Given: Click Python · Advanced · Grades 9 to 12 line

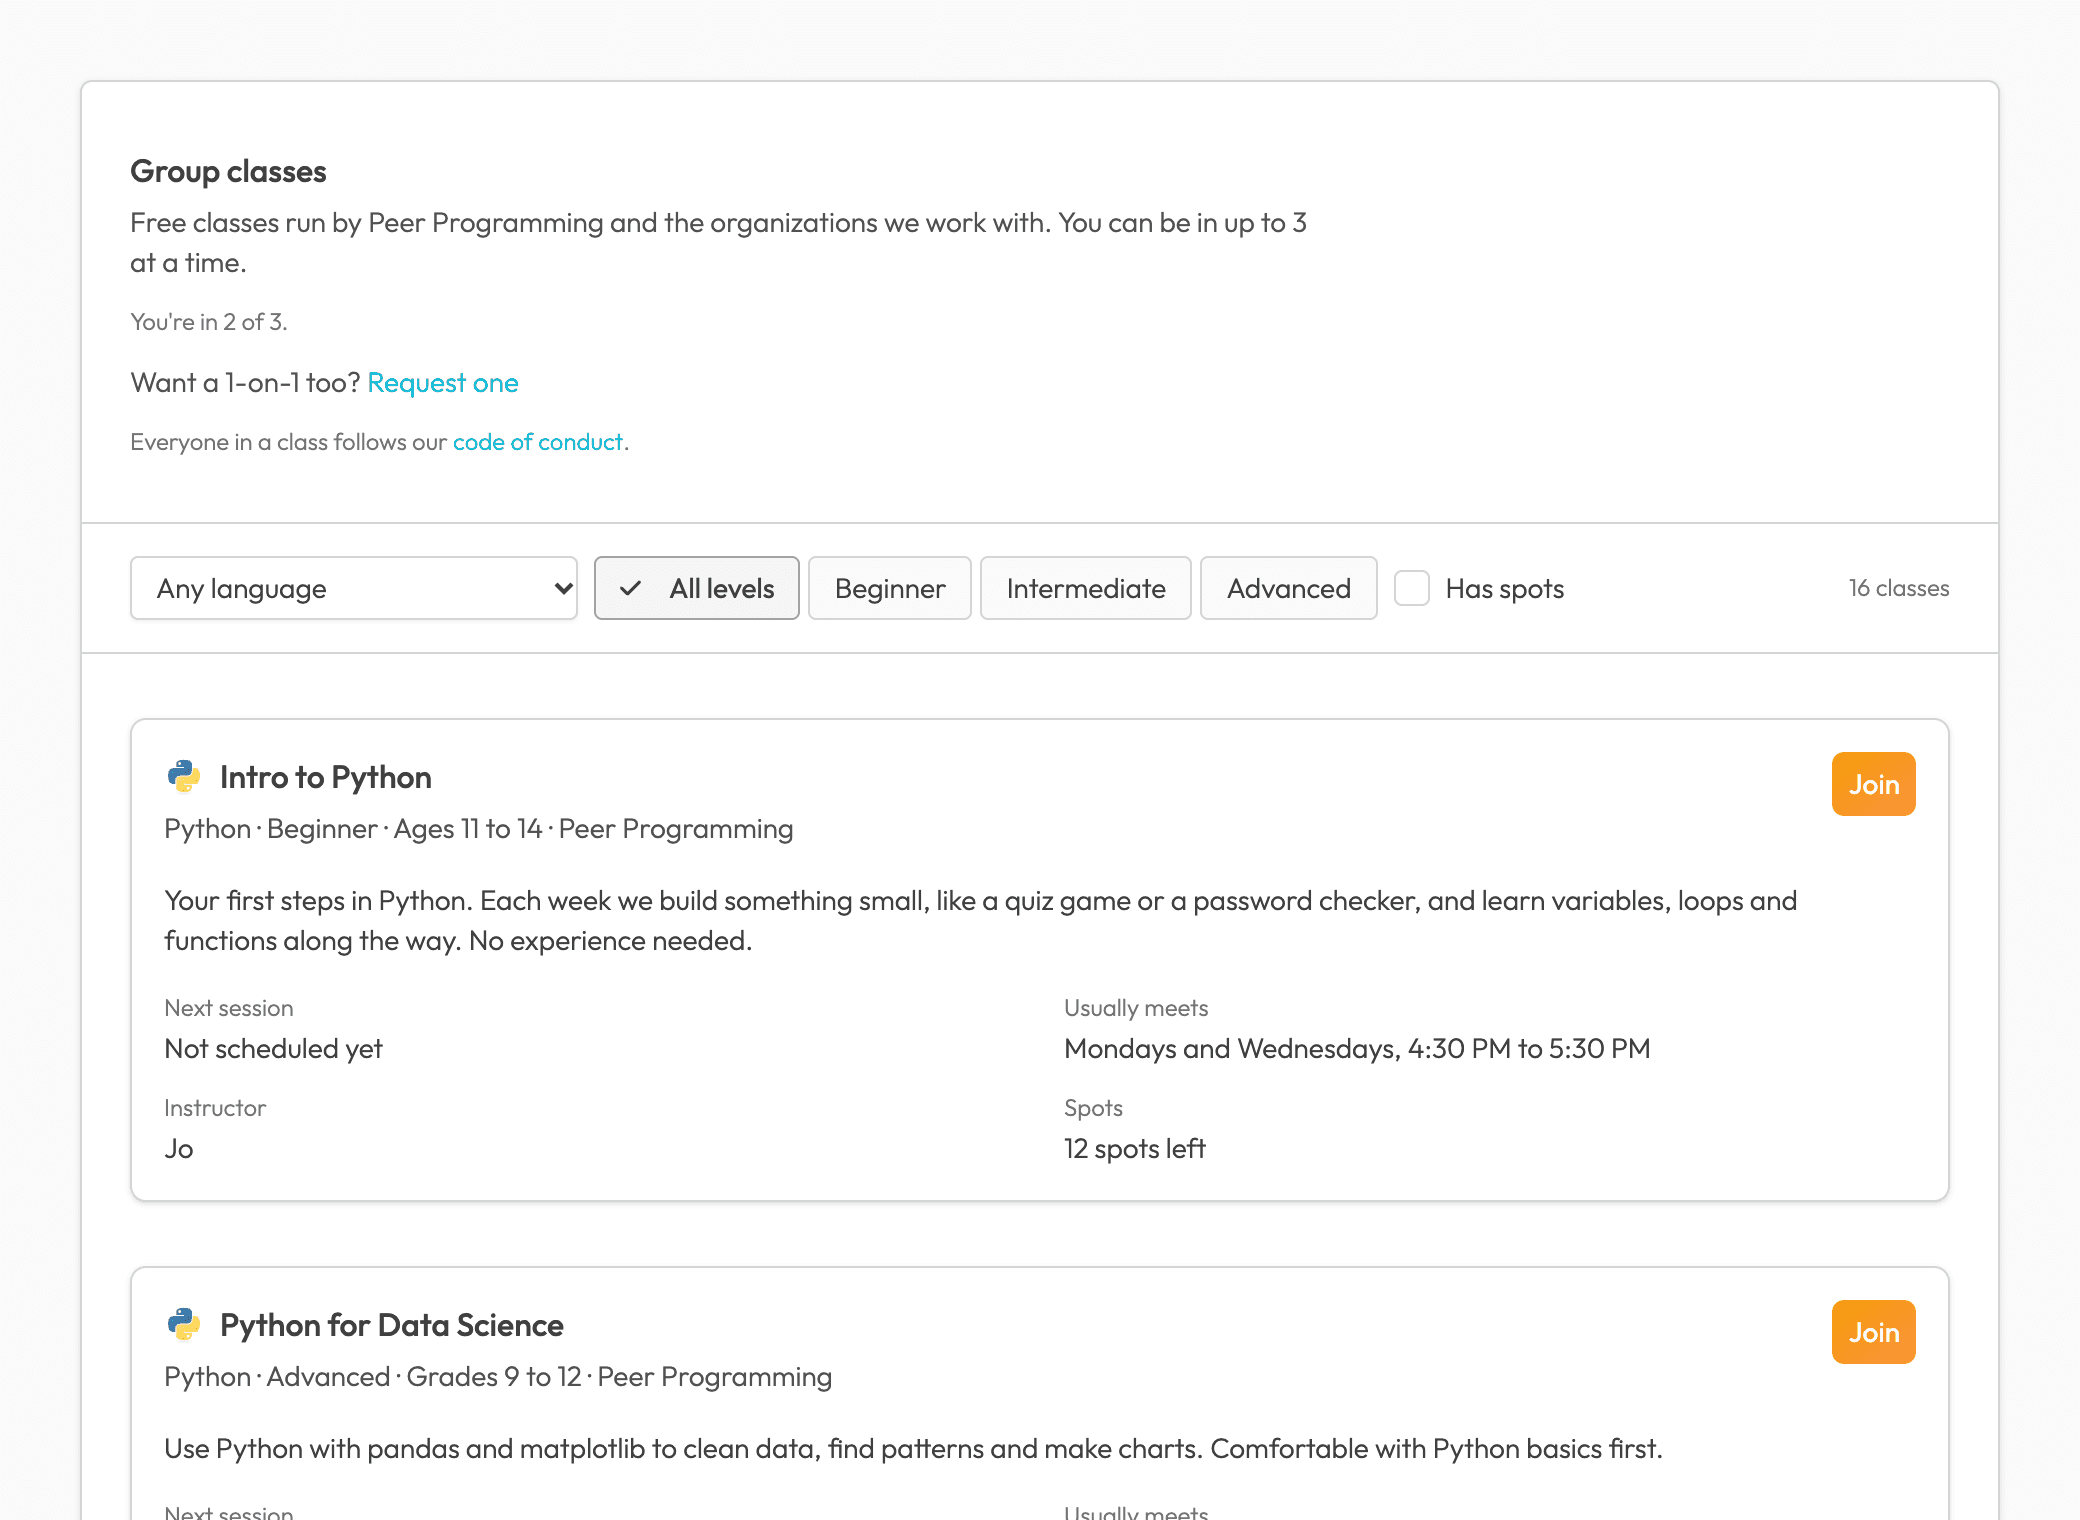Looking at the screenshot, I should coord(498,1377).
